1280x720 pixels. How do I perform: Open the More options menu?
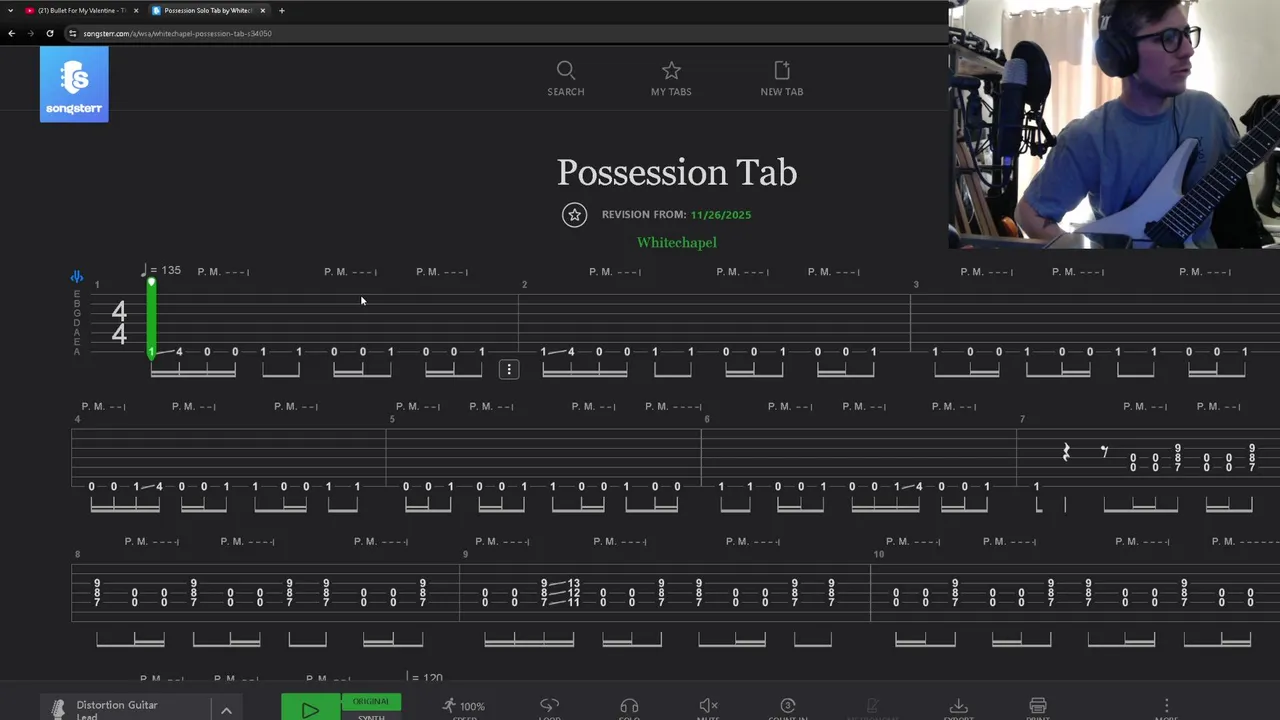pos(1166,708)
